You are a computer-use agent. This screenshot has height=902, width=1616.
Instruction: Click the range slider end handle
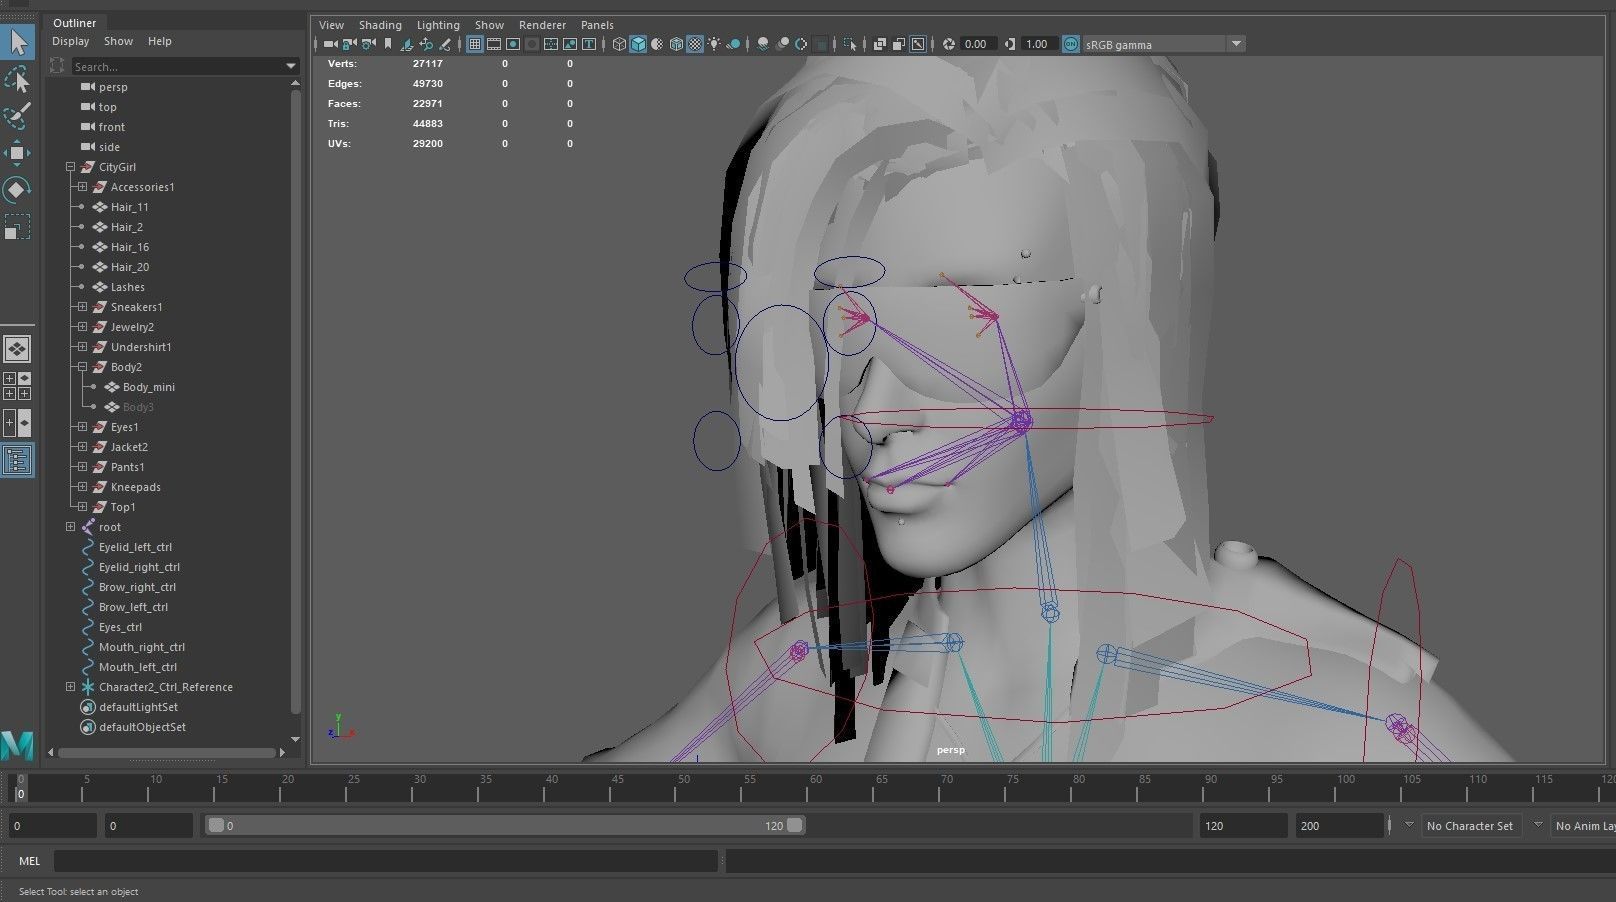click(795, 826)
